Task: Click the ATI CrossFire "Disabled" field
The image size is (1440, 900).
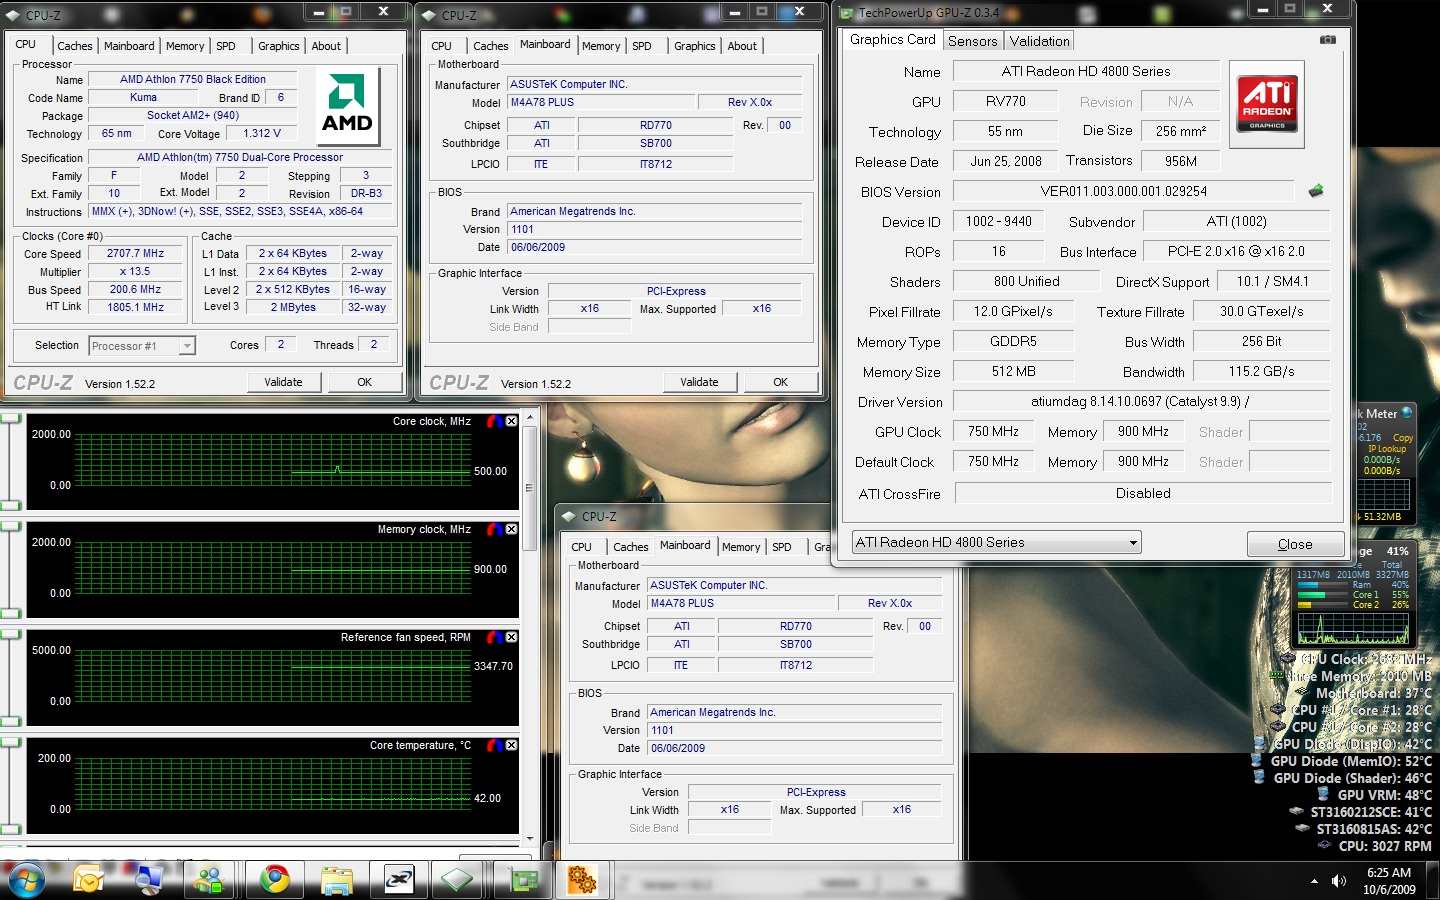Action: pos(1143,493)
